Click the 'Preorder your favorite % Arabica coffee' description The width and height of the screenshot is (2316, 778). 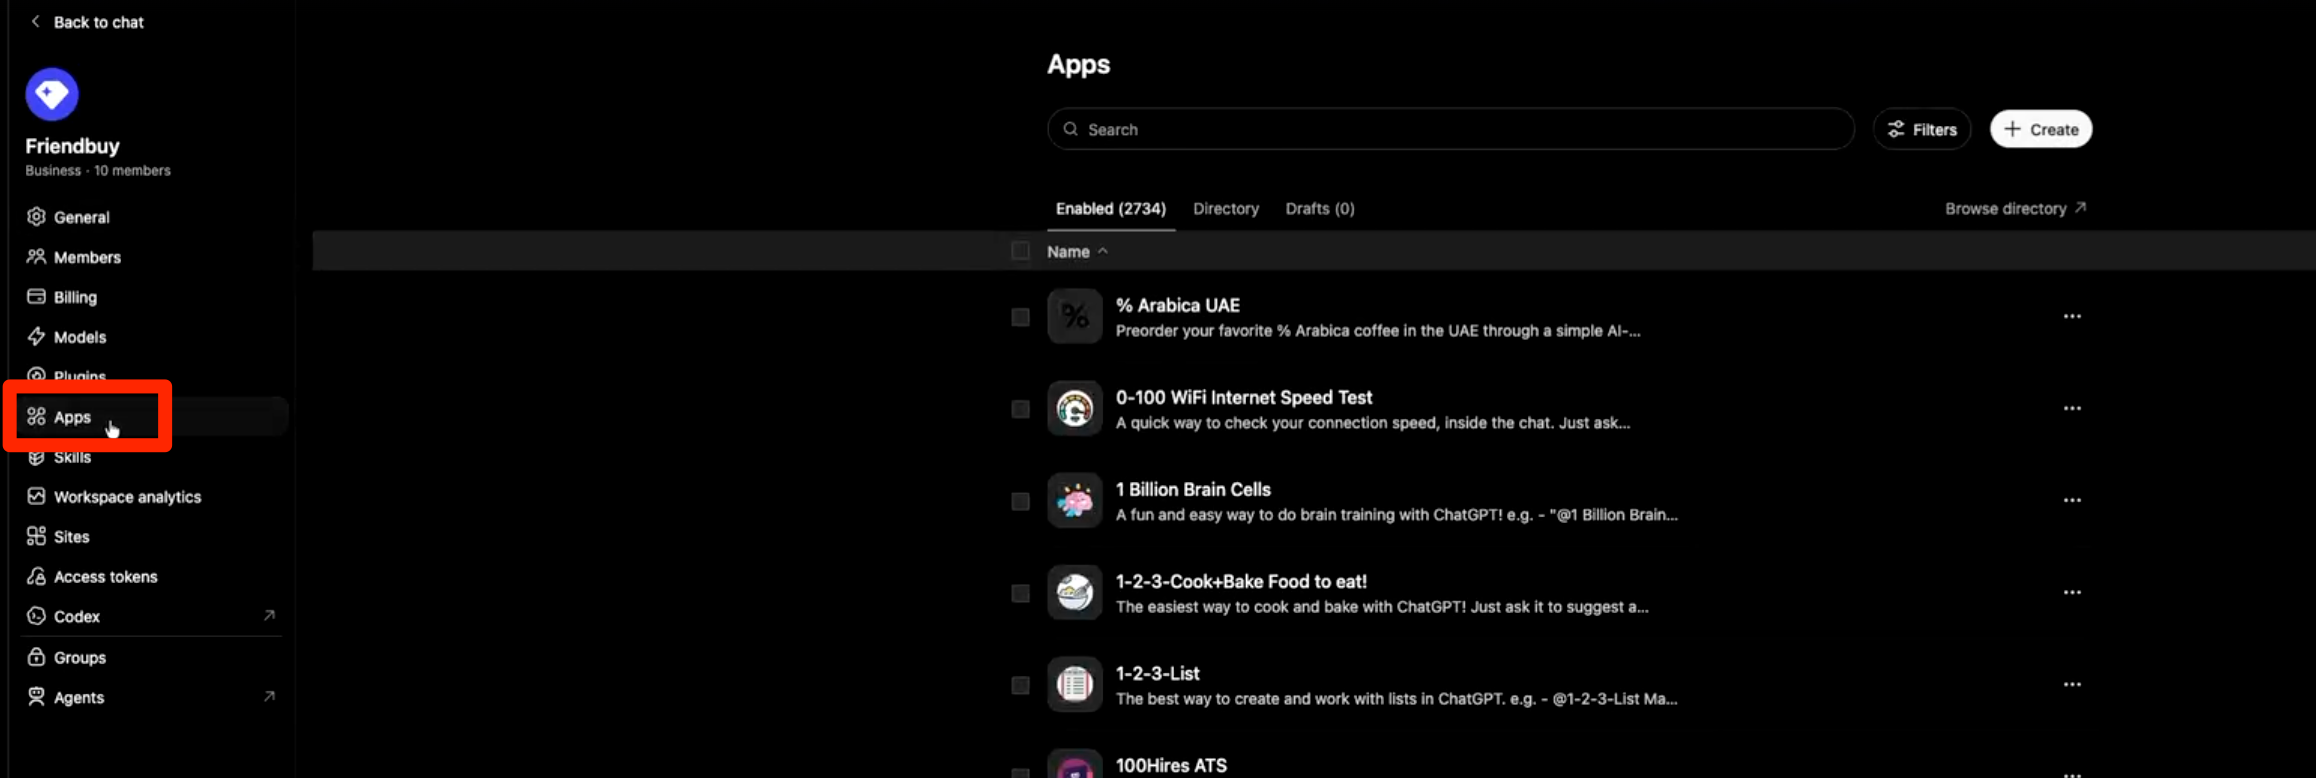(1378, 331)
